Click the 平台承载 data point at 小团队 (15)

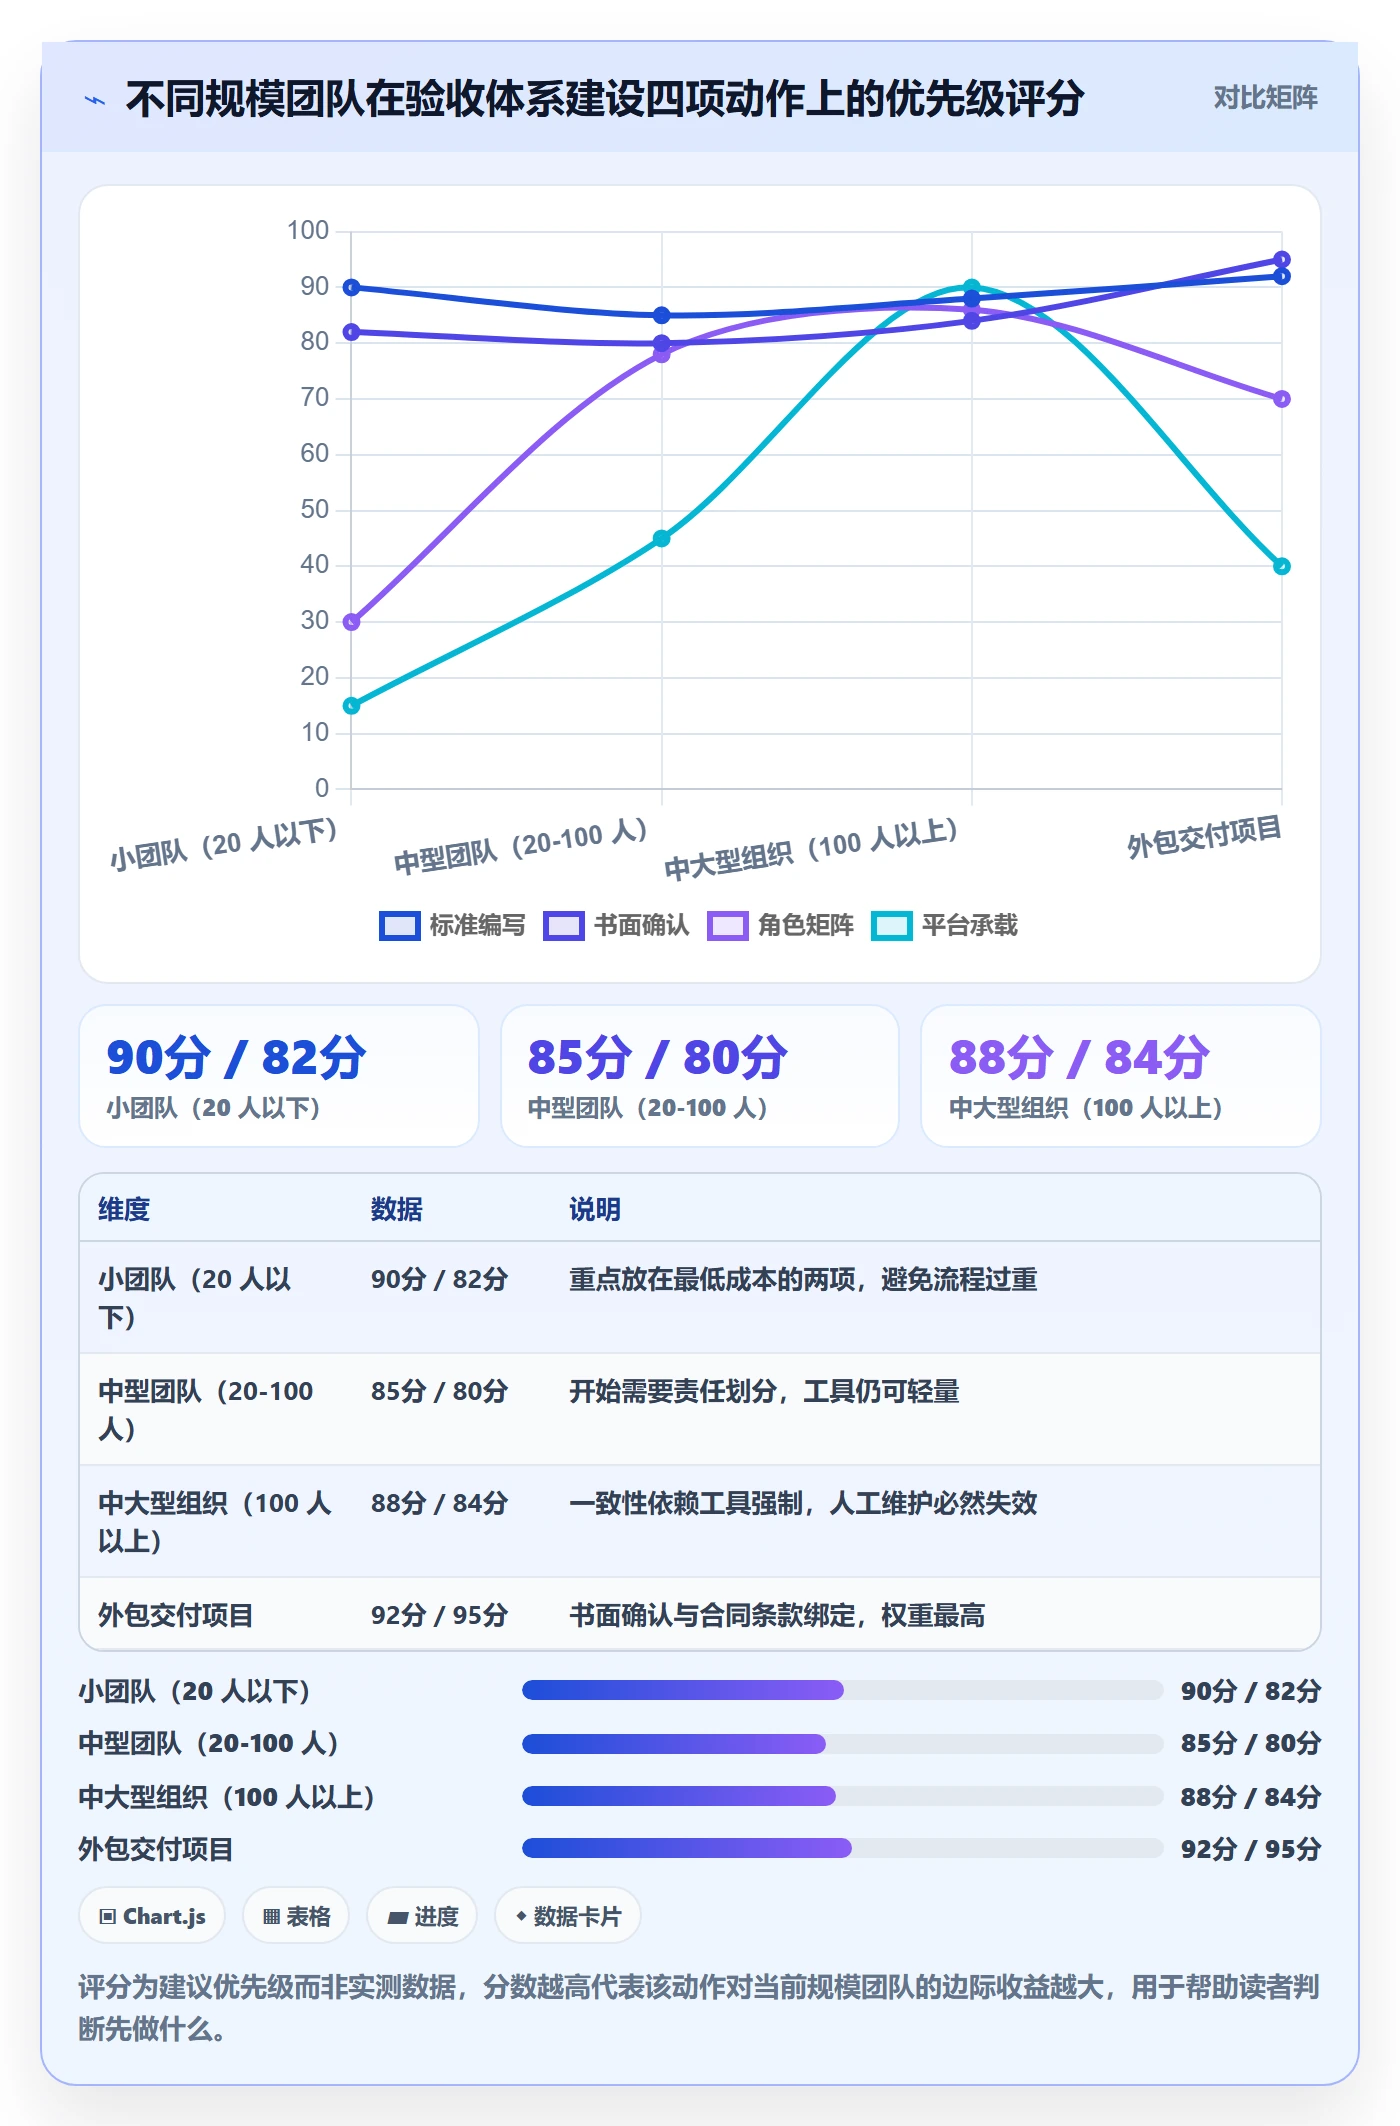(x=352, y=706)
